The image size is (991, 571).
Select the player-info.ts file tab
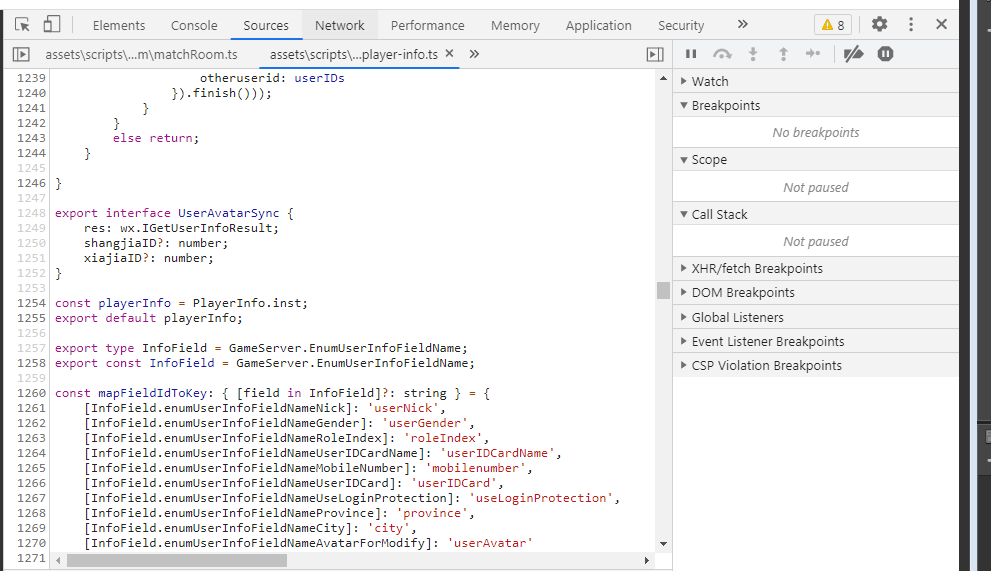point(354,54)
